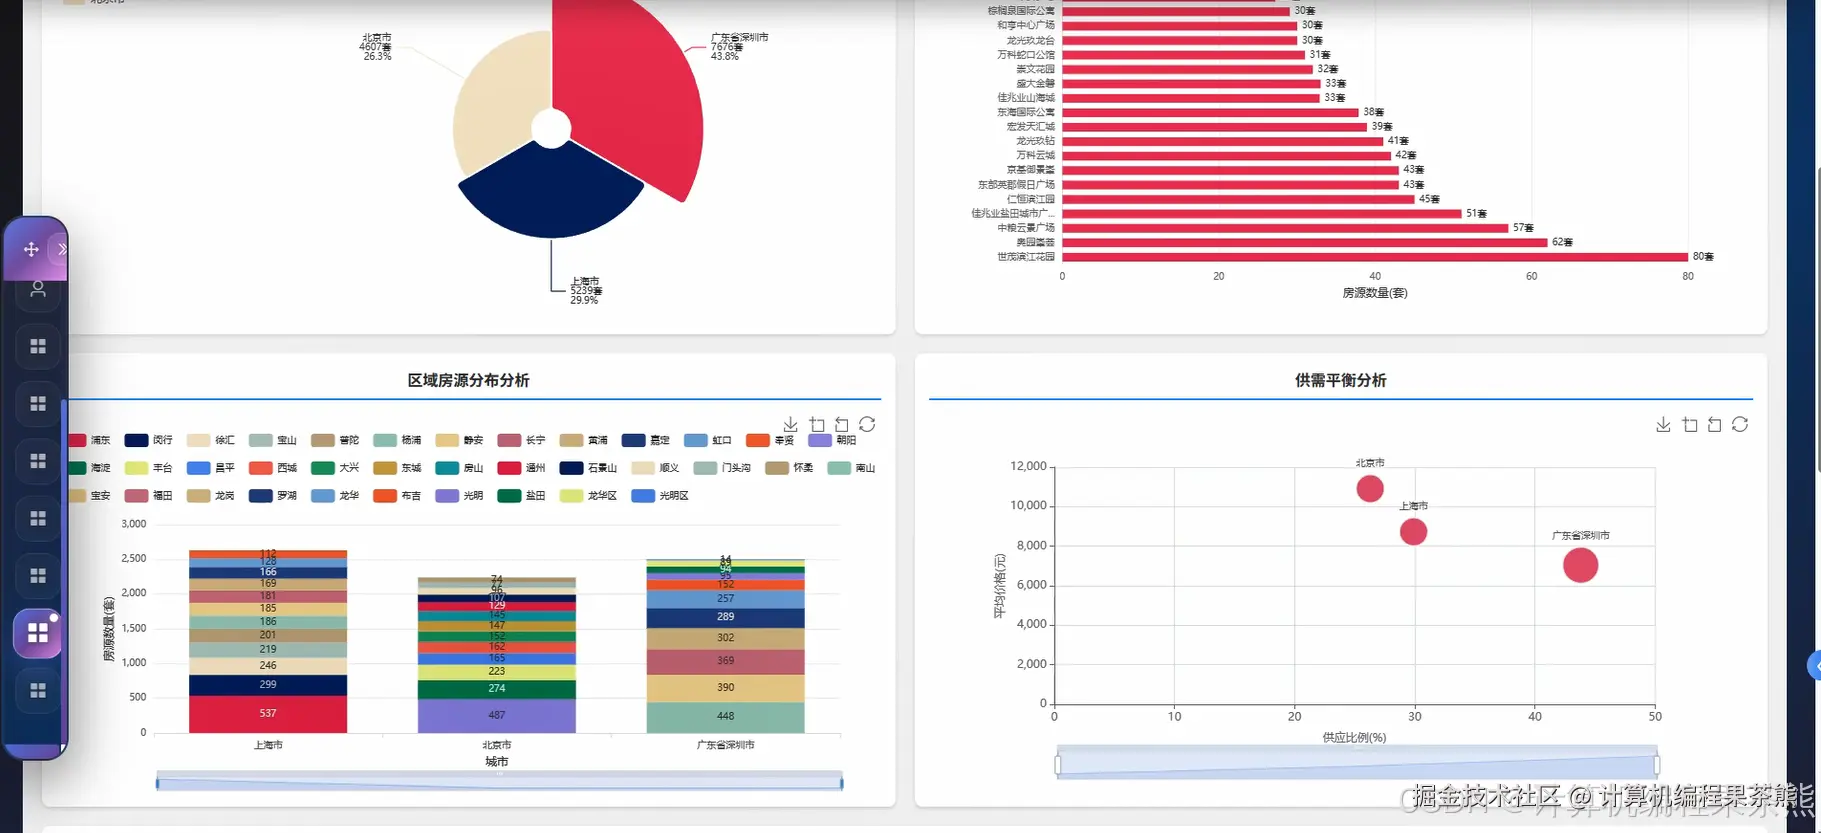The width and height of the screenshot is (1821, 833).
Task: Click the 广东省深圳市 bubble in the scatter chart
Action: coord(1580,566)
